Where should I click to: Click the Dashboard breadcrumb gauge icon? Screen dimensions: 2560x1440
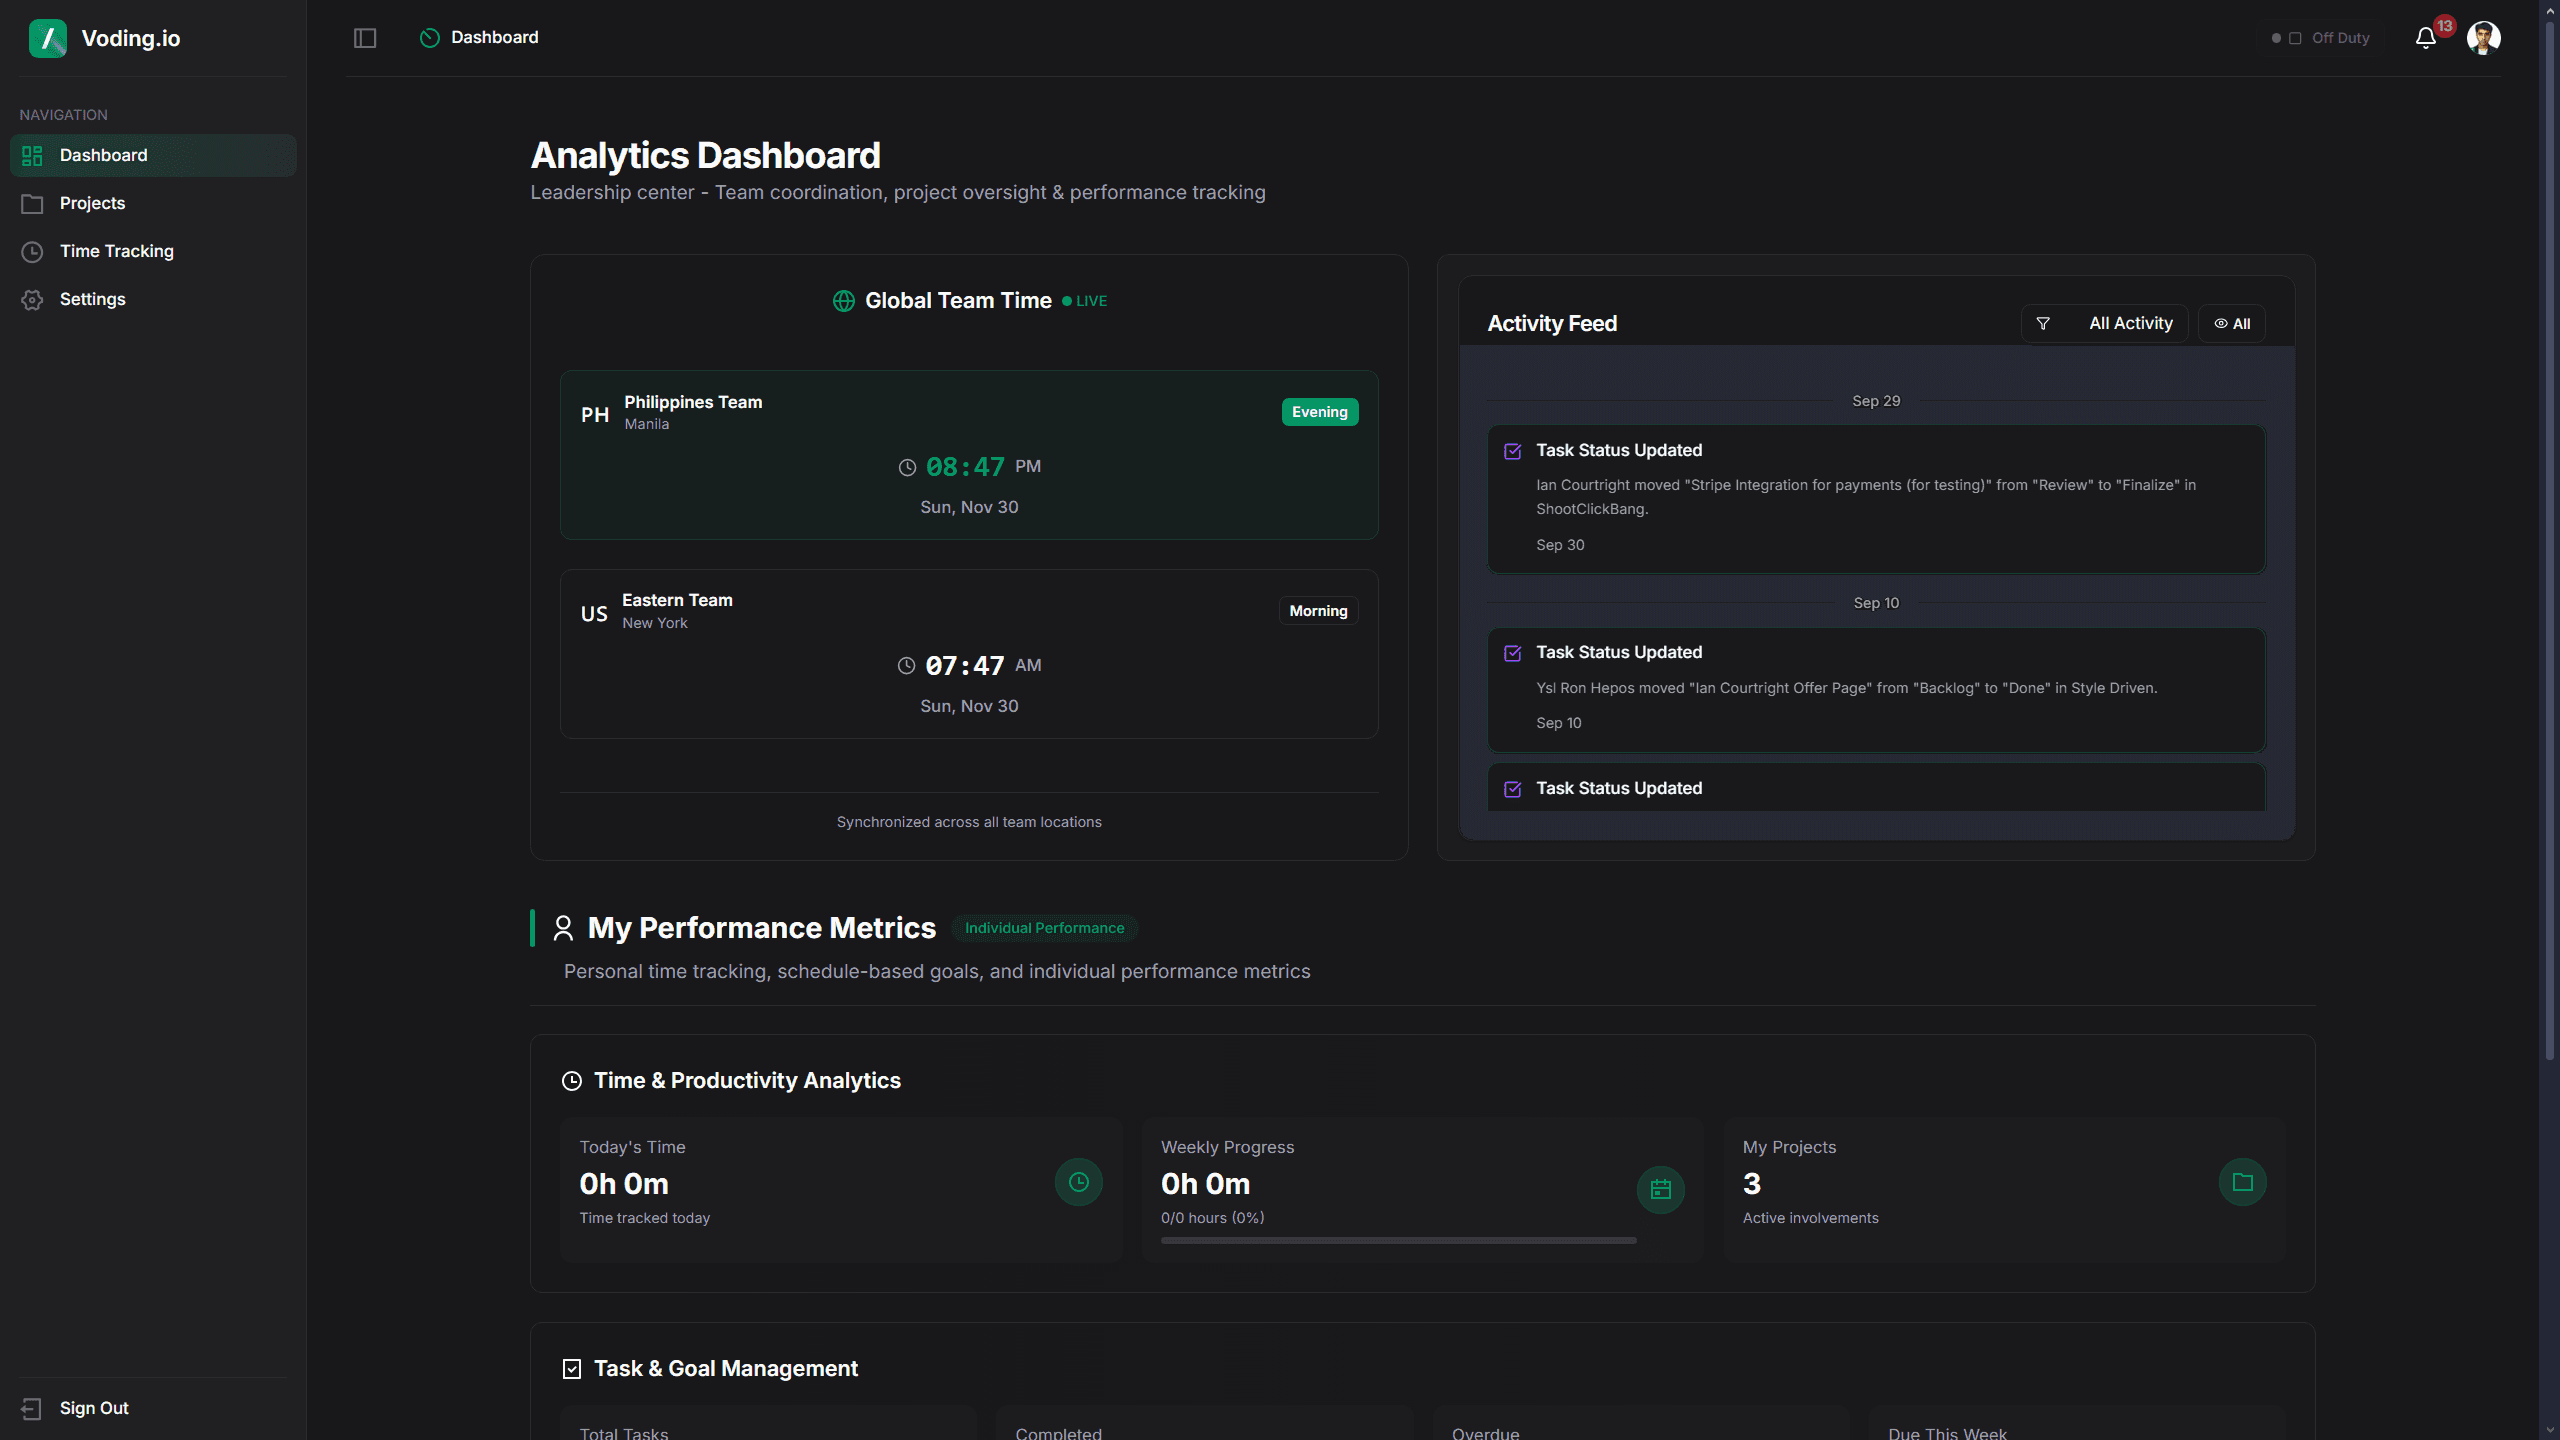click(429, 38)
